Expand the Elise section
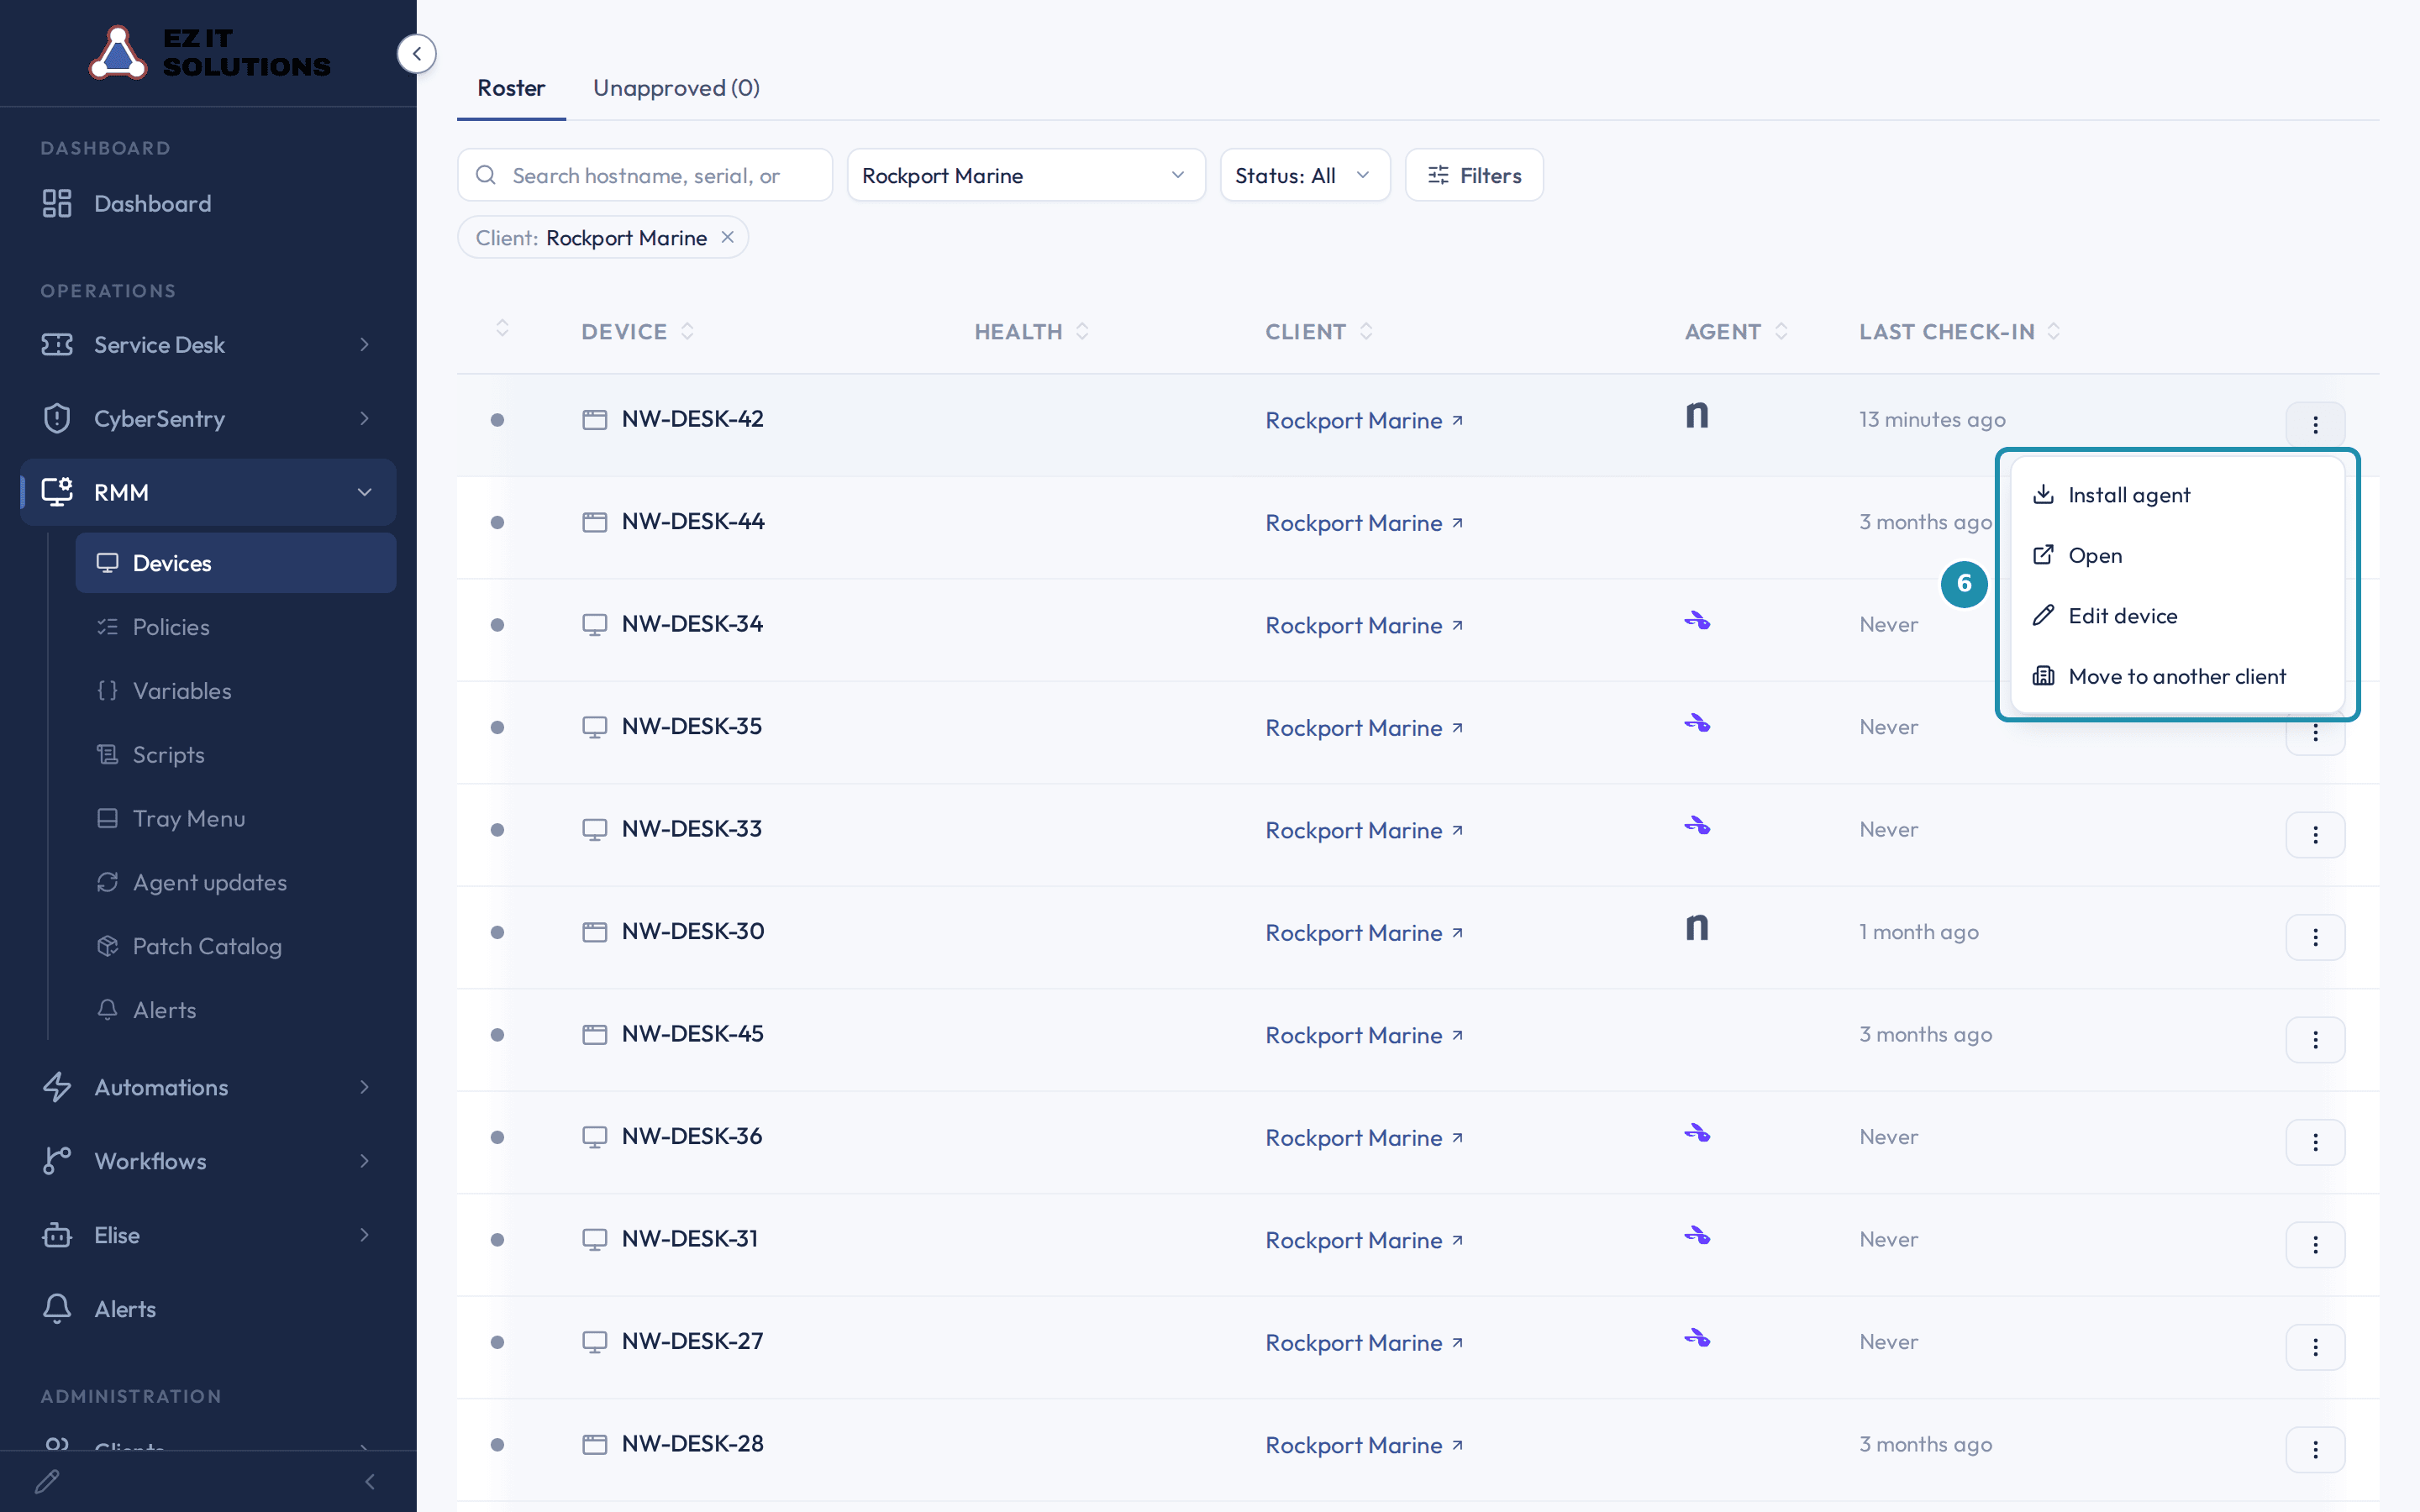 click(365, 1235)
